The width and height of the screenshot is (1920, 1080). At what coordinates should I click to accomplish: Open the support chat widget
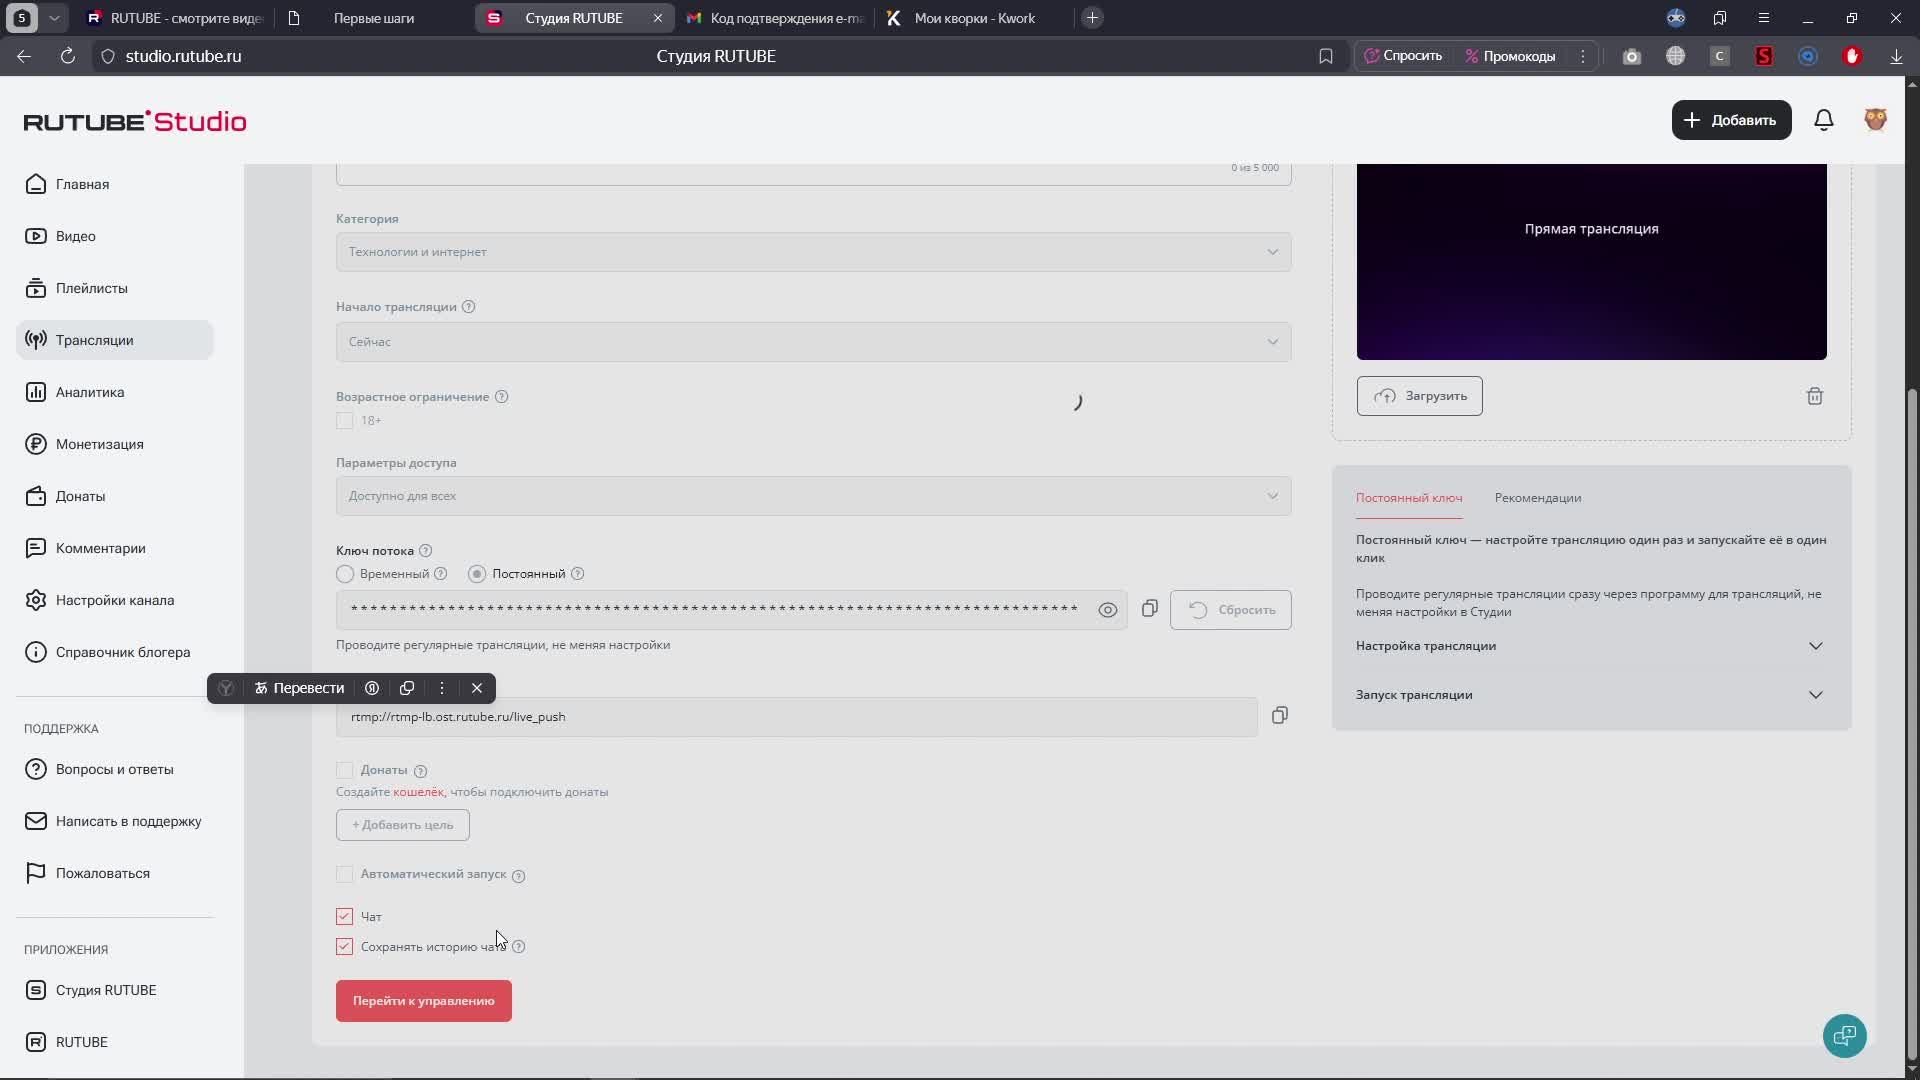click(x=1844, y=1035)
